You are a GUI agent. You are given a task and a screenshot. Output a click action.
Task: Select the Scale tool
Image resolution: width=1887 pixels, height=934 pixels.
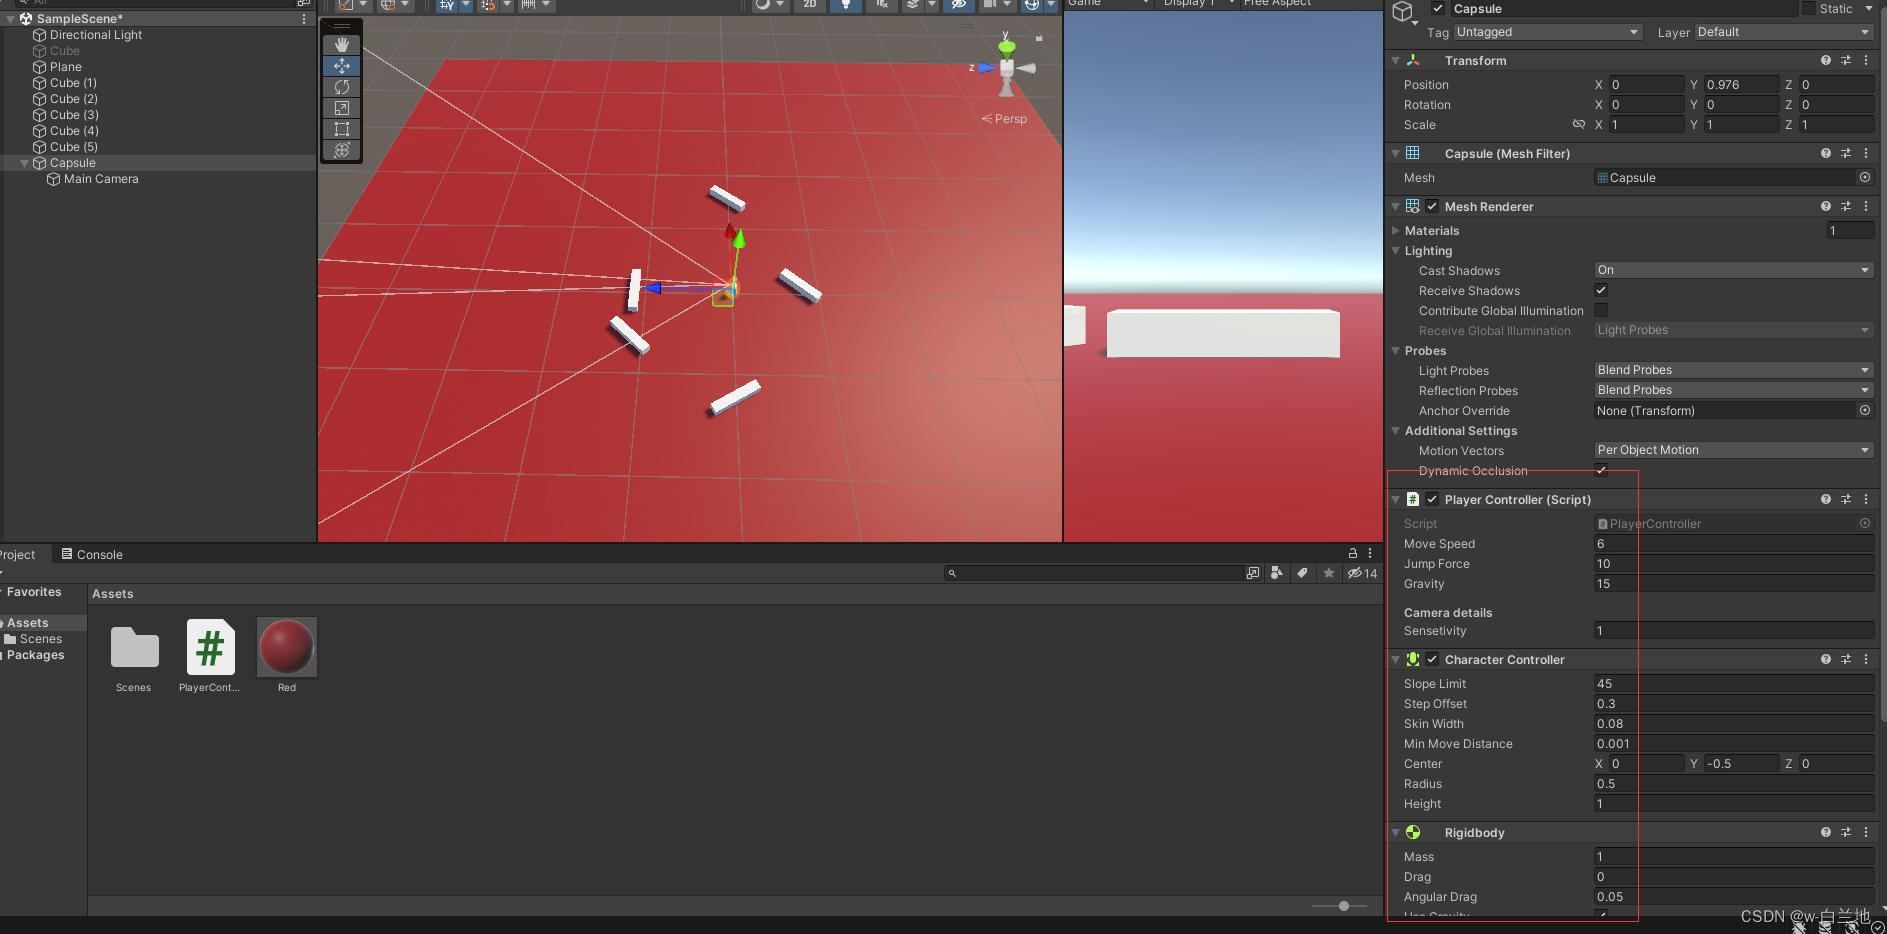click(x=342, y=108)
